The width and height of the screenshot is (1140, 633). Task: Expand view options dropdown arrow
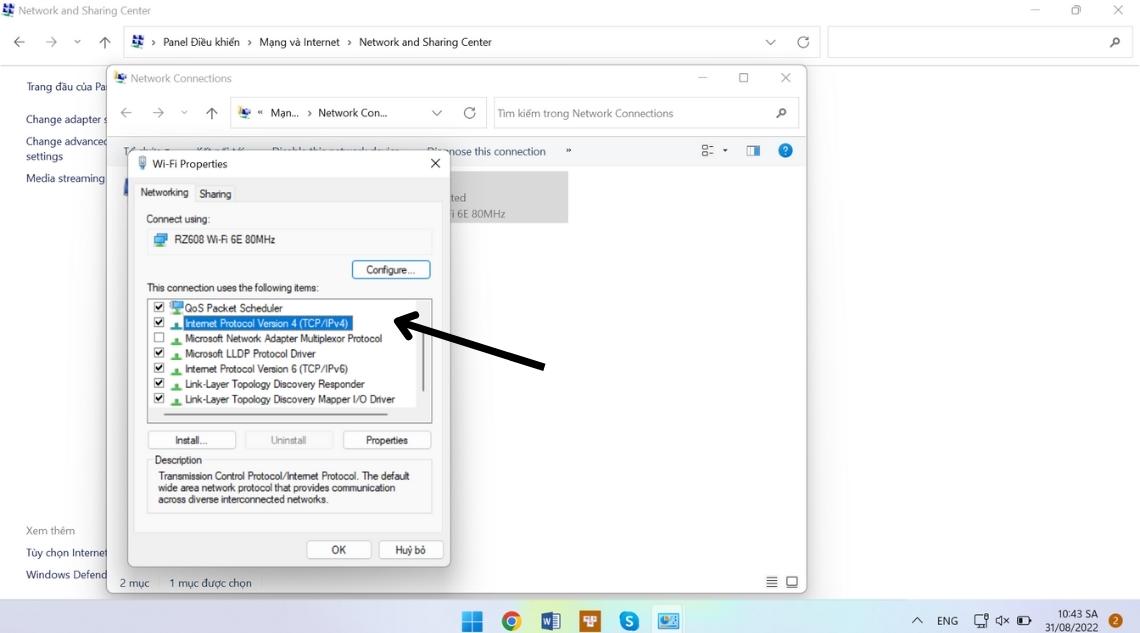(x=725, y=151)
